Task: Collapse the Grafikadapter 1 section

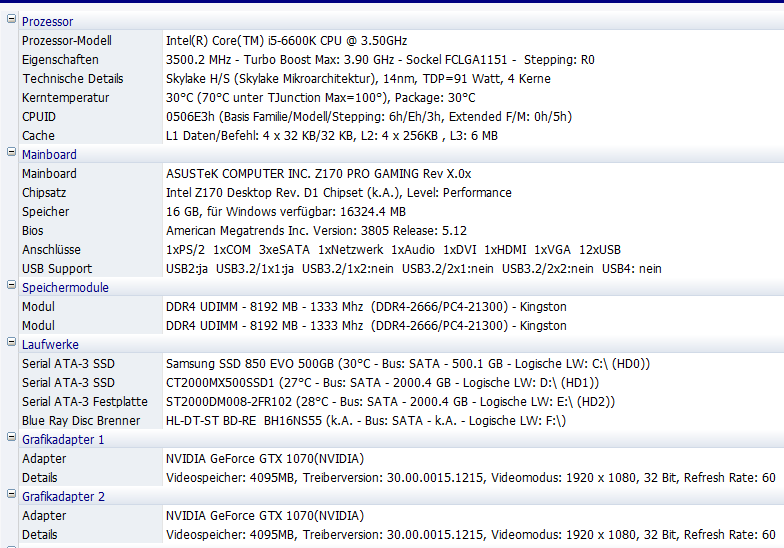Action: pos(11,437)
